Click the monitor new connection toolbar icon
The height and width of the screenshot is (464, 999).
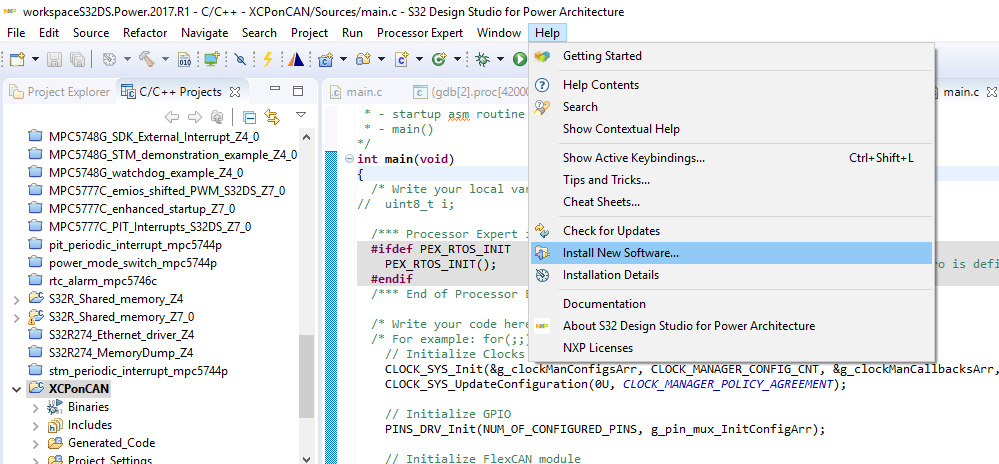tap(211, 59)
